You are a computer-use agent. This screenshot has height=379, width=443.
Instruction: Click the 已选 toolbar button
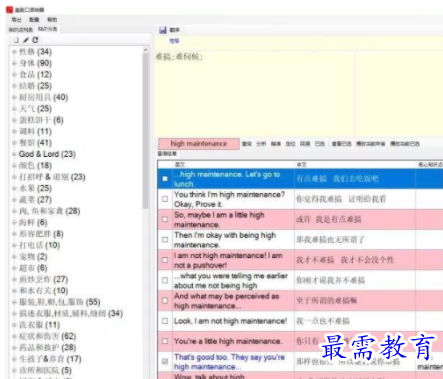tap(320, 144)
